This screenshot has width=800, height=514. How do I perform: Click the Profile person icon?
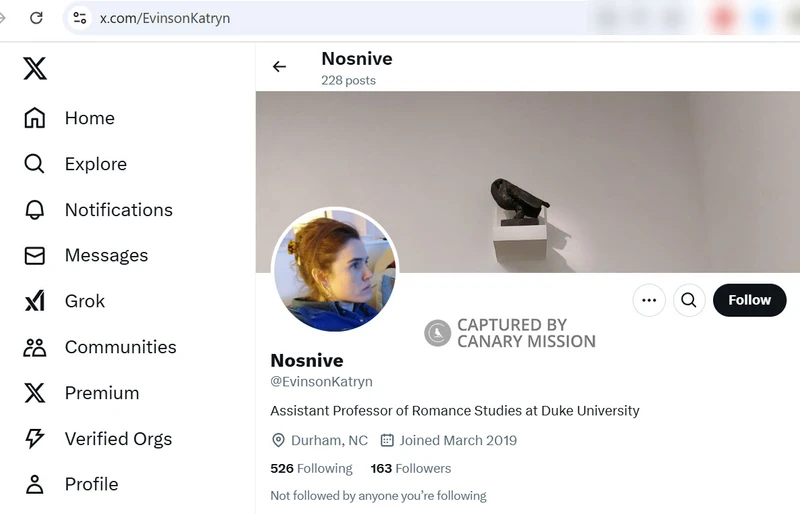point(35,484)
